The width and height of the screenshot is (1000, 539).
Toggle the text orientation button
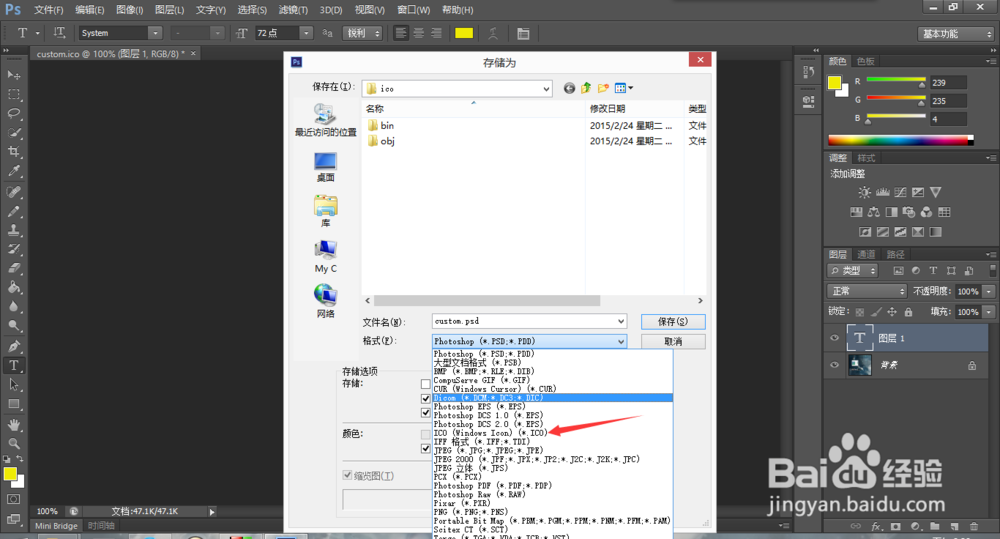(59, 33)
